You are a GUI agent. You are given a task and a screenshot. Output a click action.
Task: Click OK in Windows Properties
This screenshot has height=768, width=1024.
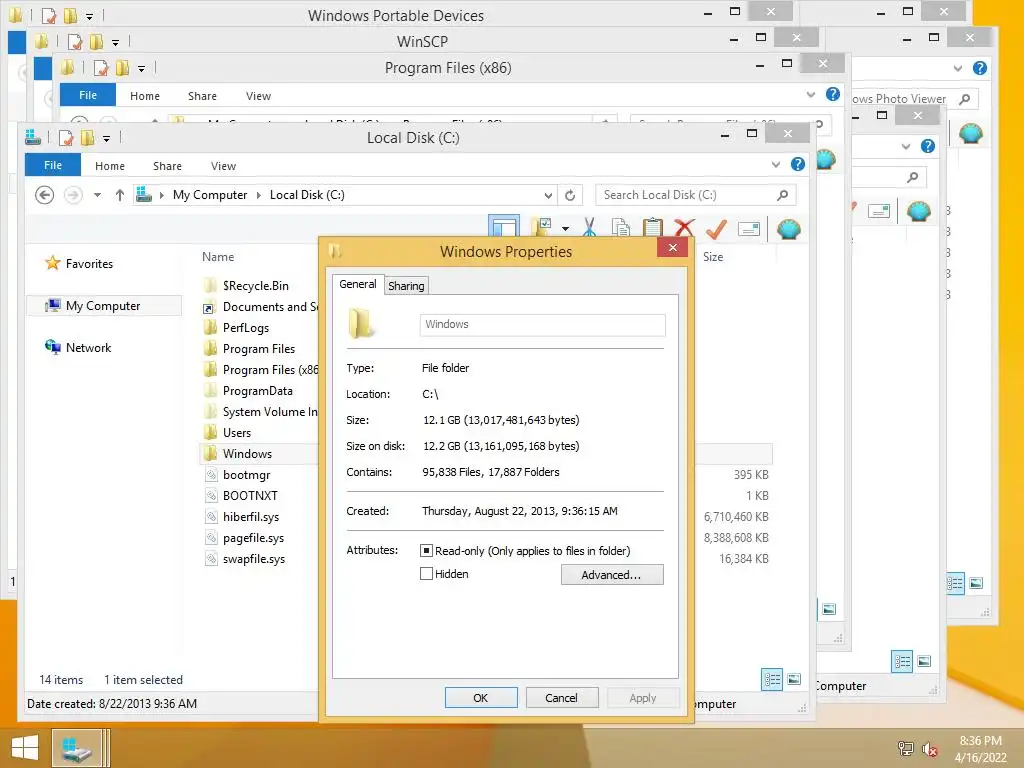(x=481, y=697)
